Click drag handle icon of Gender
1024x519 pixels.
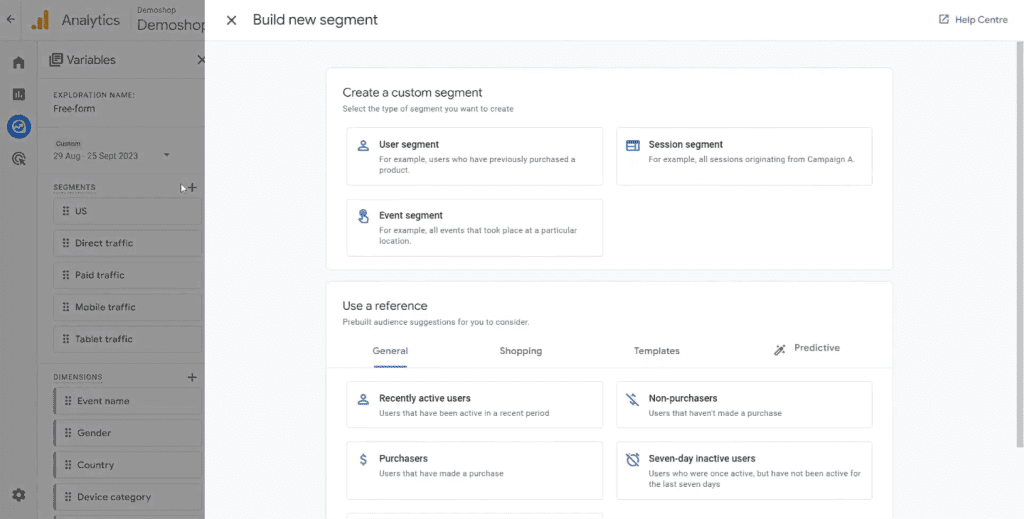tap(67, 433)
